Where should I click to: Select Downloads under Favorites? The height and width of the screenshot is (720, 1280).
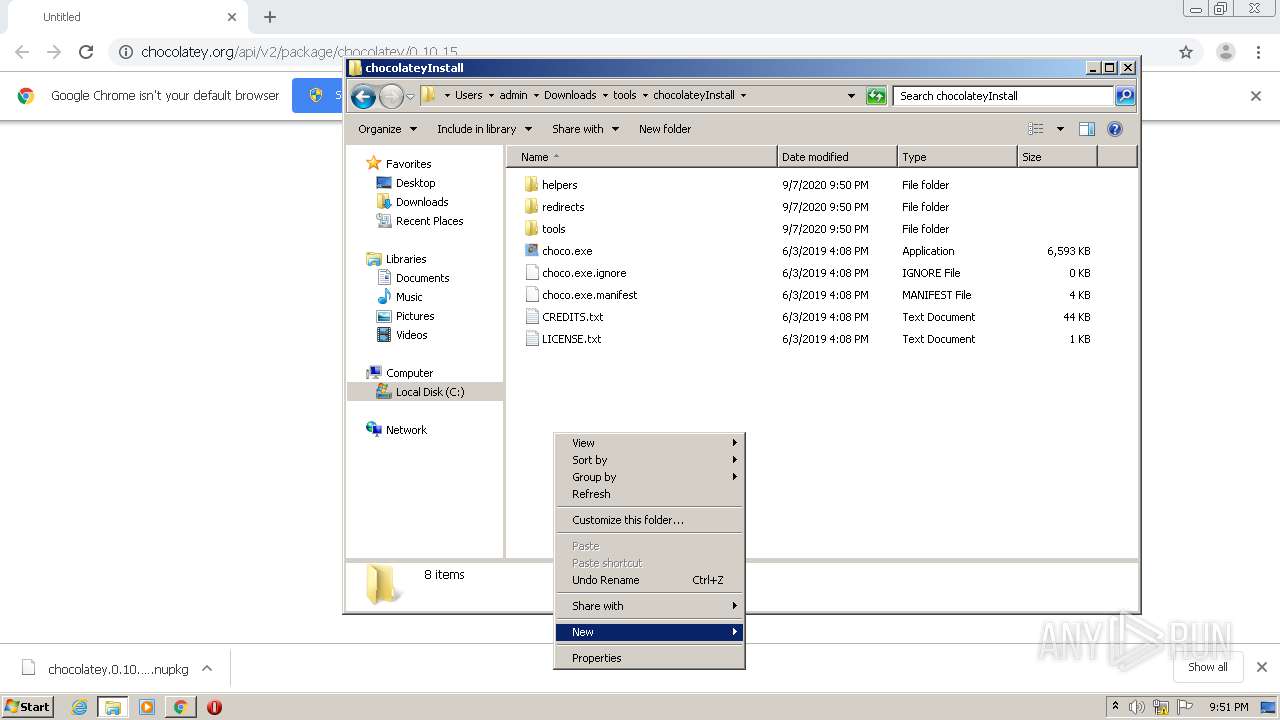422,202
